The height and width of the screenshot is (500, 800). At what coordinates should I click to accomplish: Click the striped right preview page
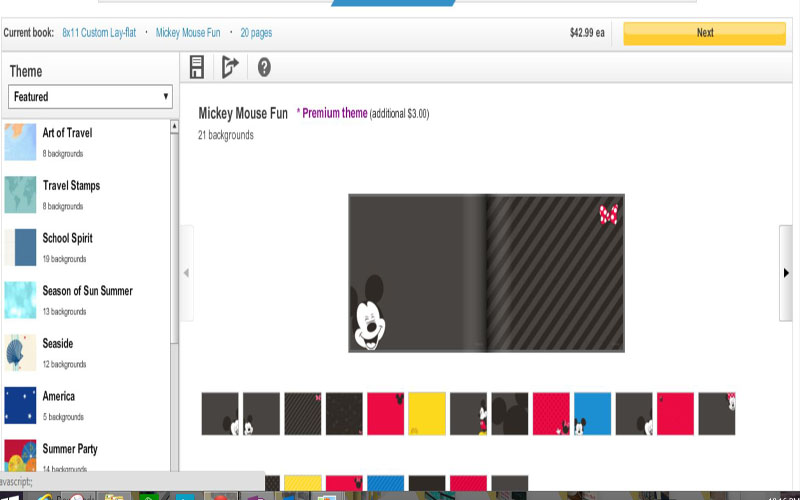pos(555,273)
